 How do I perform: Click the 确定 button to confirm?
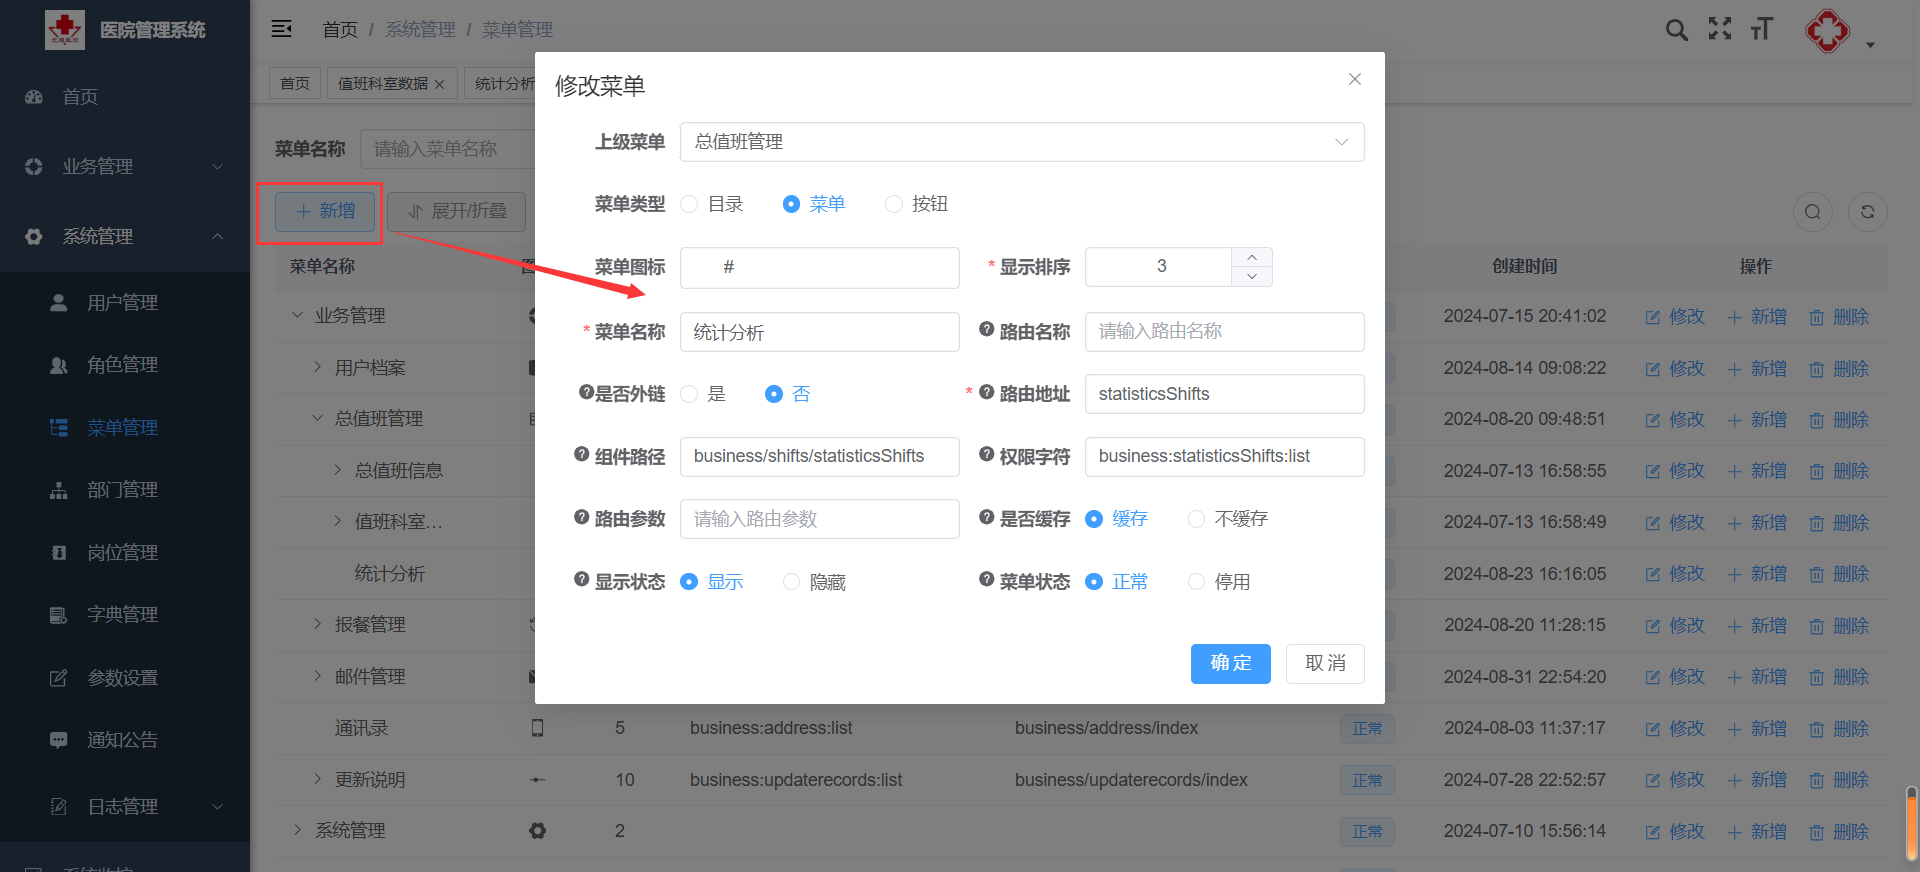tap(1230, 664)
